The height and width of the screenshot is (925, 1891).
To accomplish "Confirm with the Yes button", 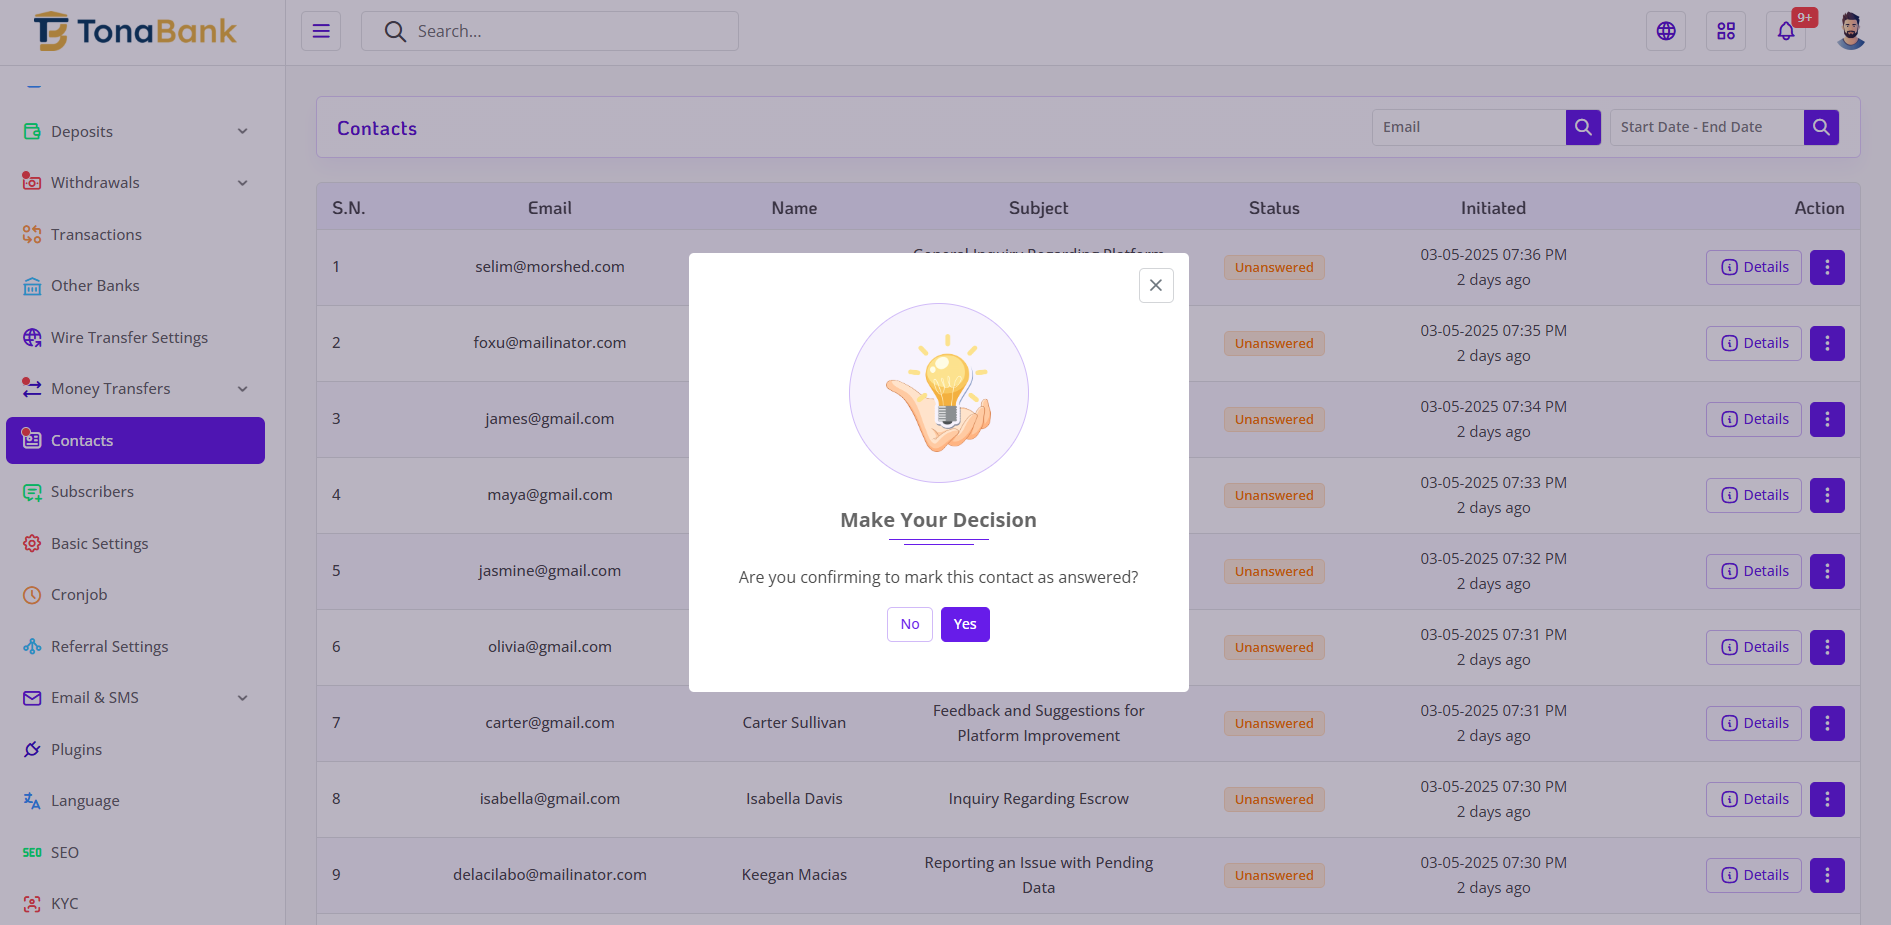I will point(964,624).
